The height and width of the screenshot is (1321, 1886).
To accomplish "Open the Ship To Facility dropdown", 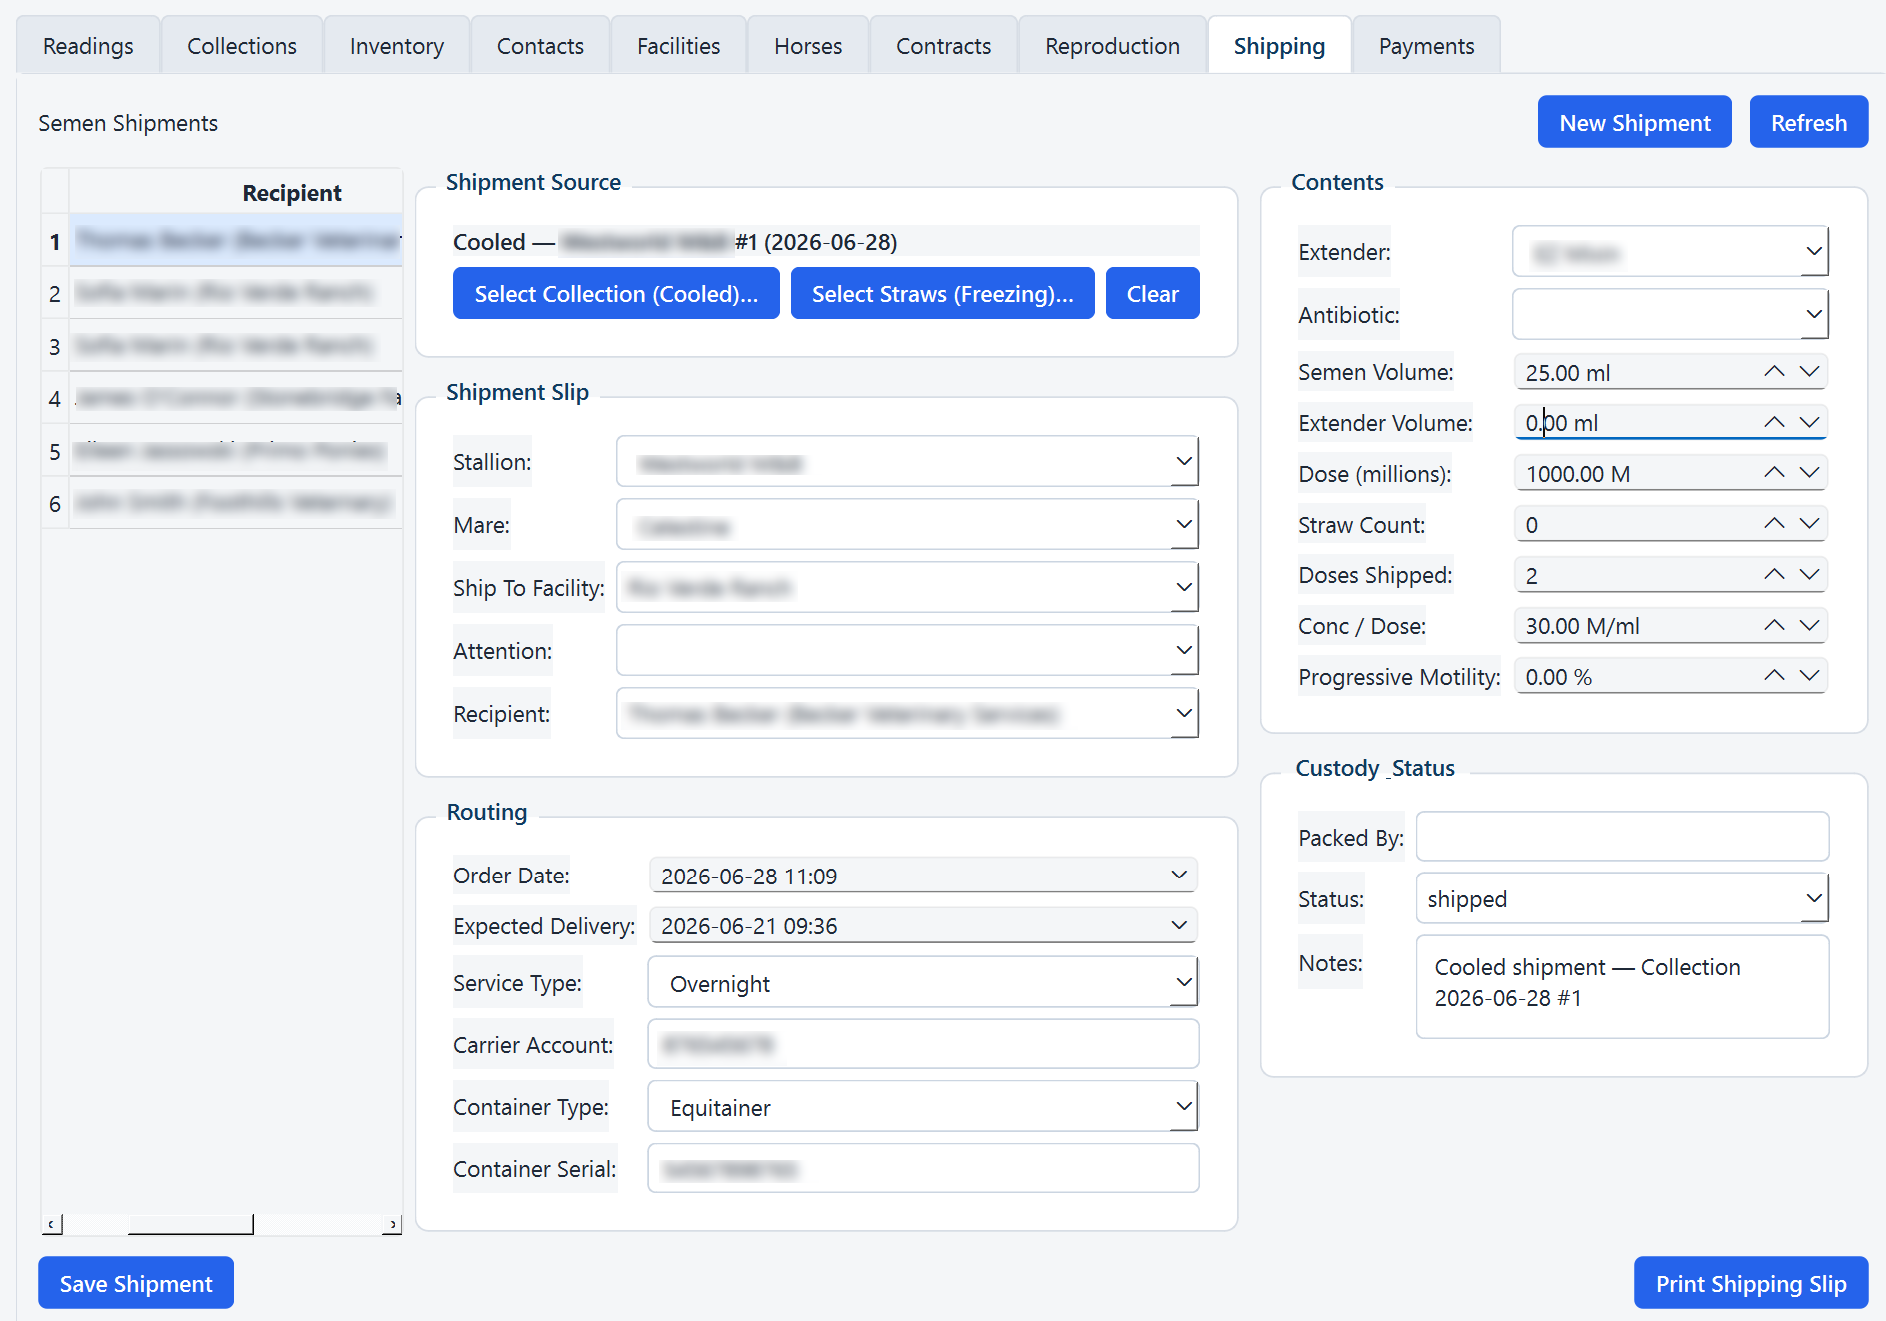I will pos(1184,588).
